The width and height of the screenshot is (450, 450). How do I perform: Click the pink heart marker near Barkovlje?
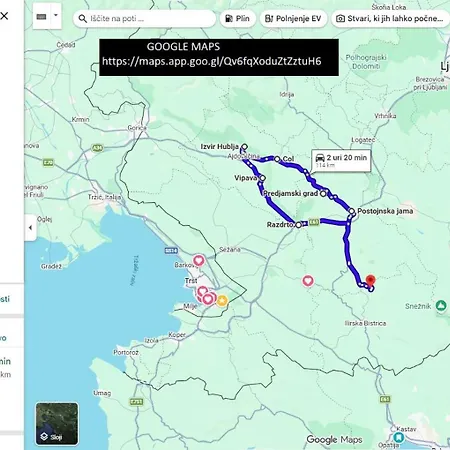coord(199,260)
